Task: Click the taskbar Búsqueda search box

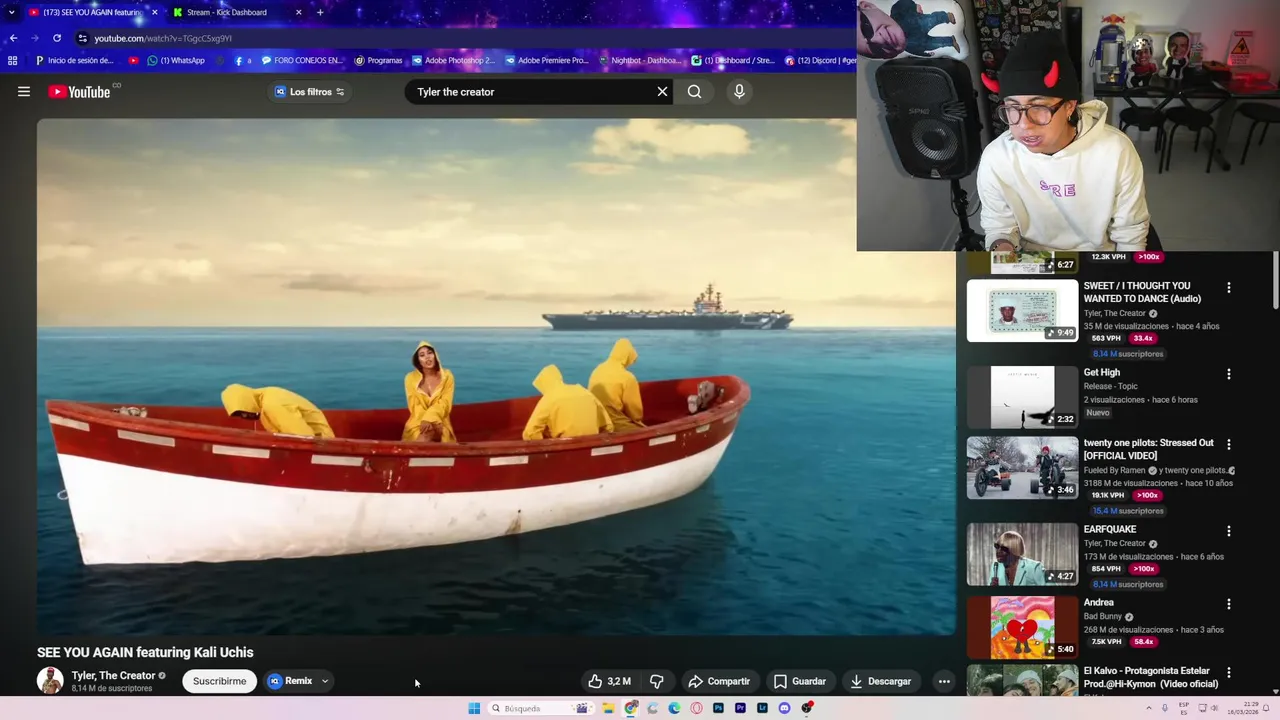Action: coord(540,708)
